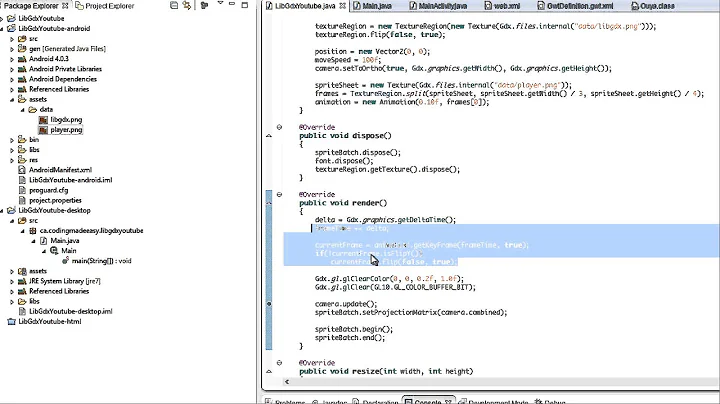Select player.png file
This screenshot has width=720, height=404.
click(66, 129)
